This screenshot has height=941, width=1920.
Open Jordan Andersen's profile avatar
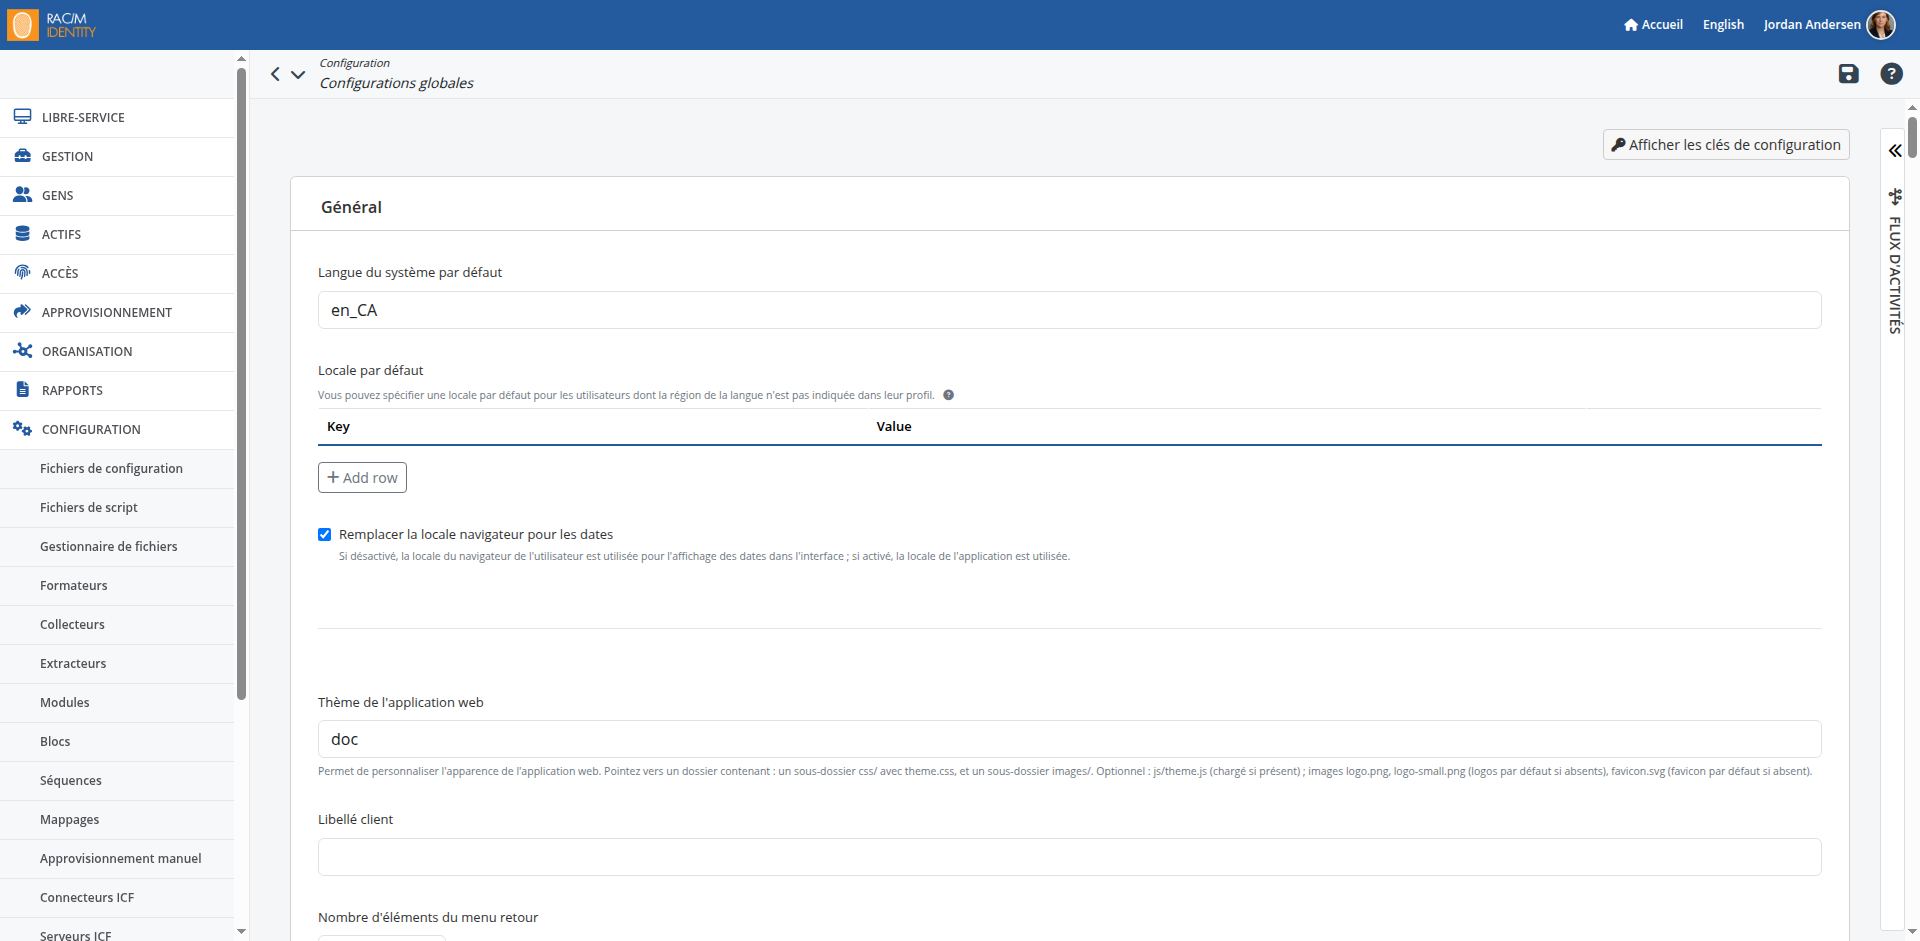[x=1881, y=25]
